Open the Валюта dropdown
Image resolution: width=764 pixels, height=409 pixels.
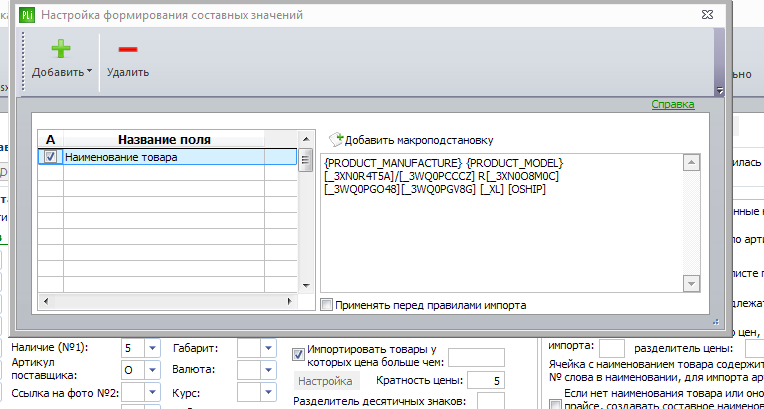[269, 370]
